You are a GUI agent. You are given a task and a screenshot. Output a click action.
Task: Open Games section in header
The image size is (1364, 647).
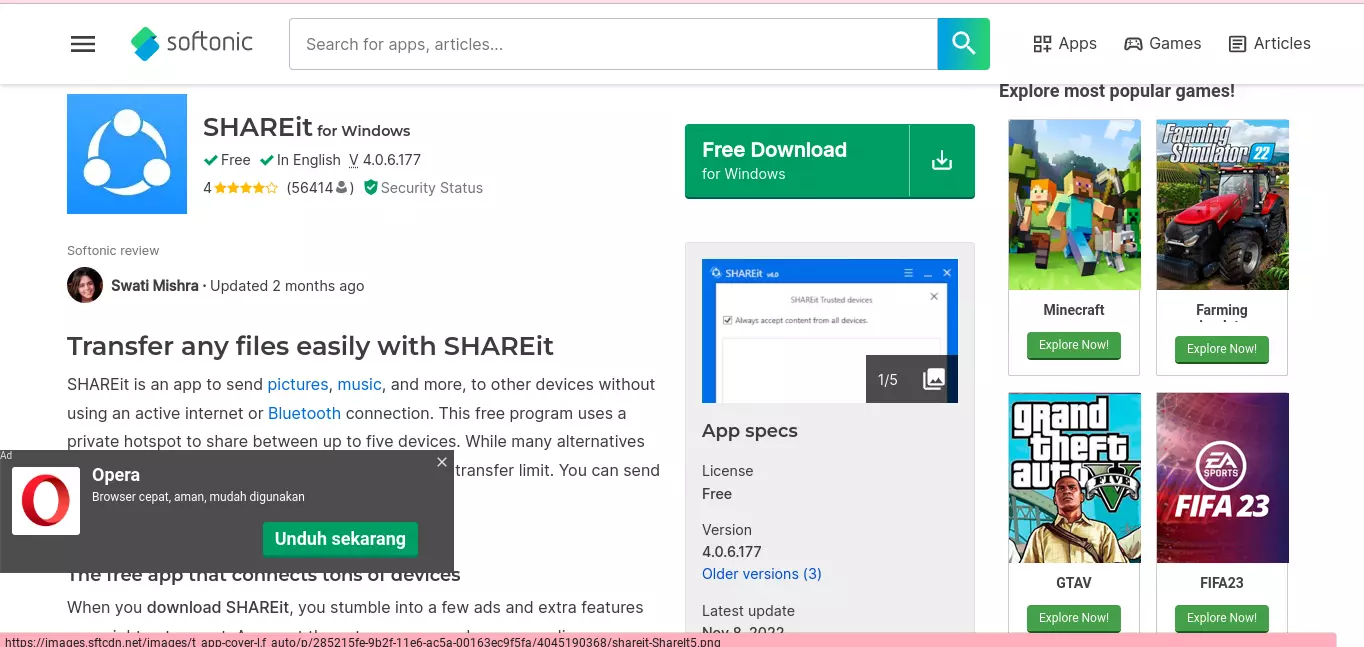pos(1163,44)
